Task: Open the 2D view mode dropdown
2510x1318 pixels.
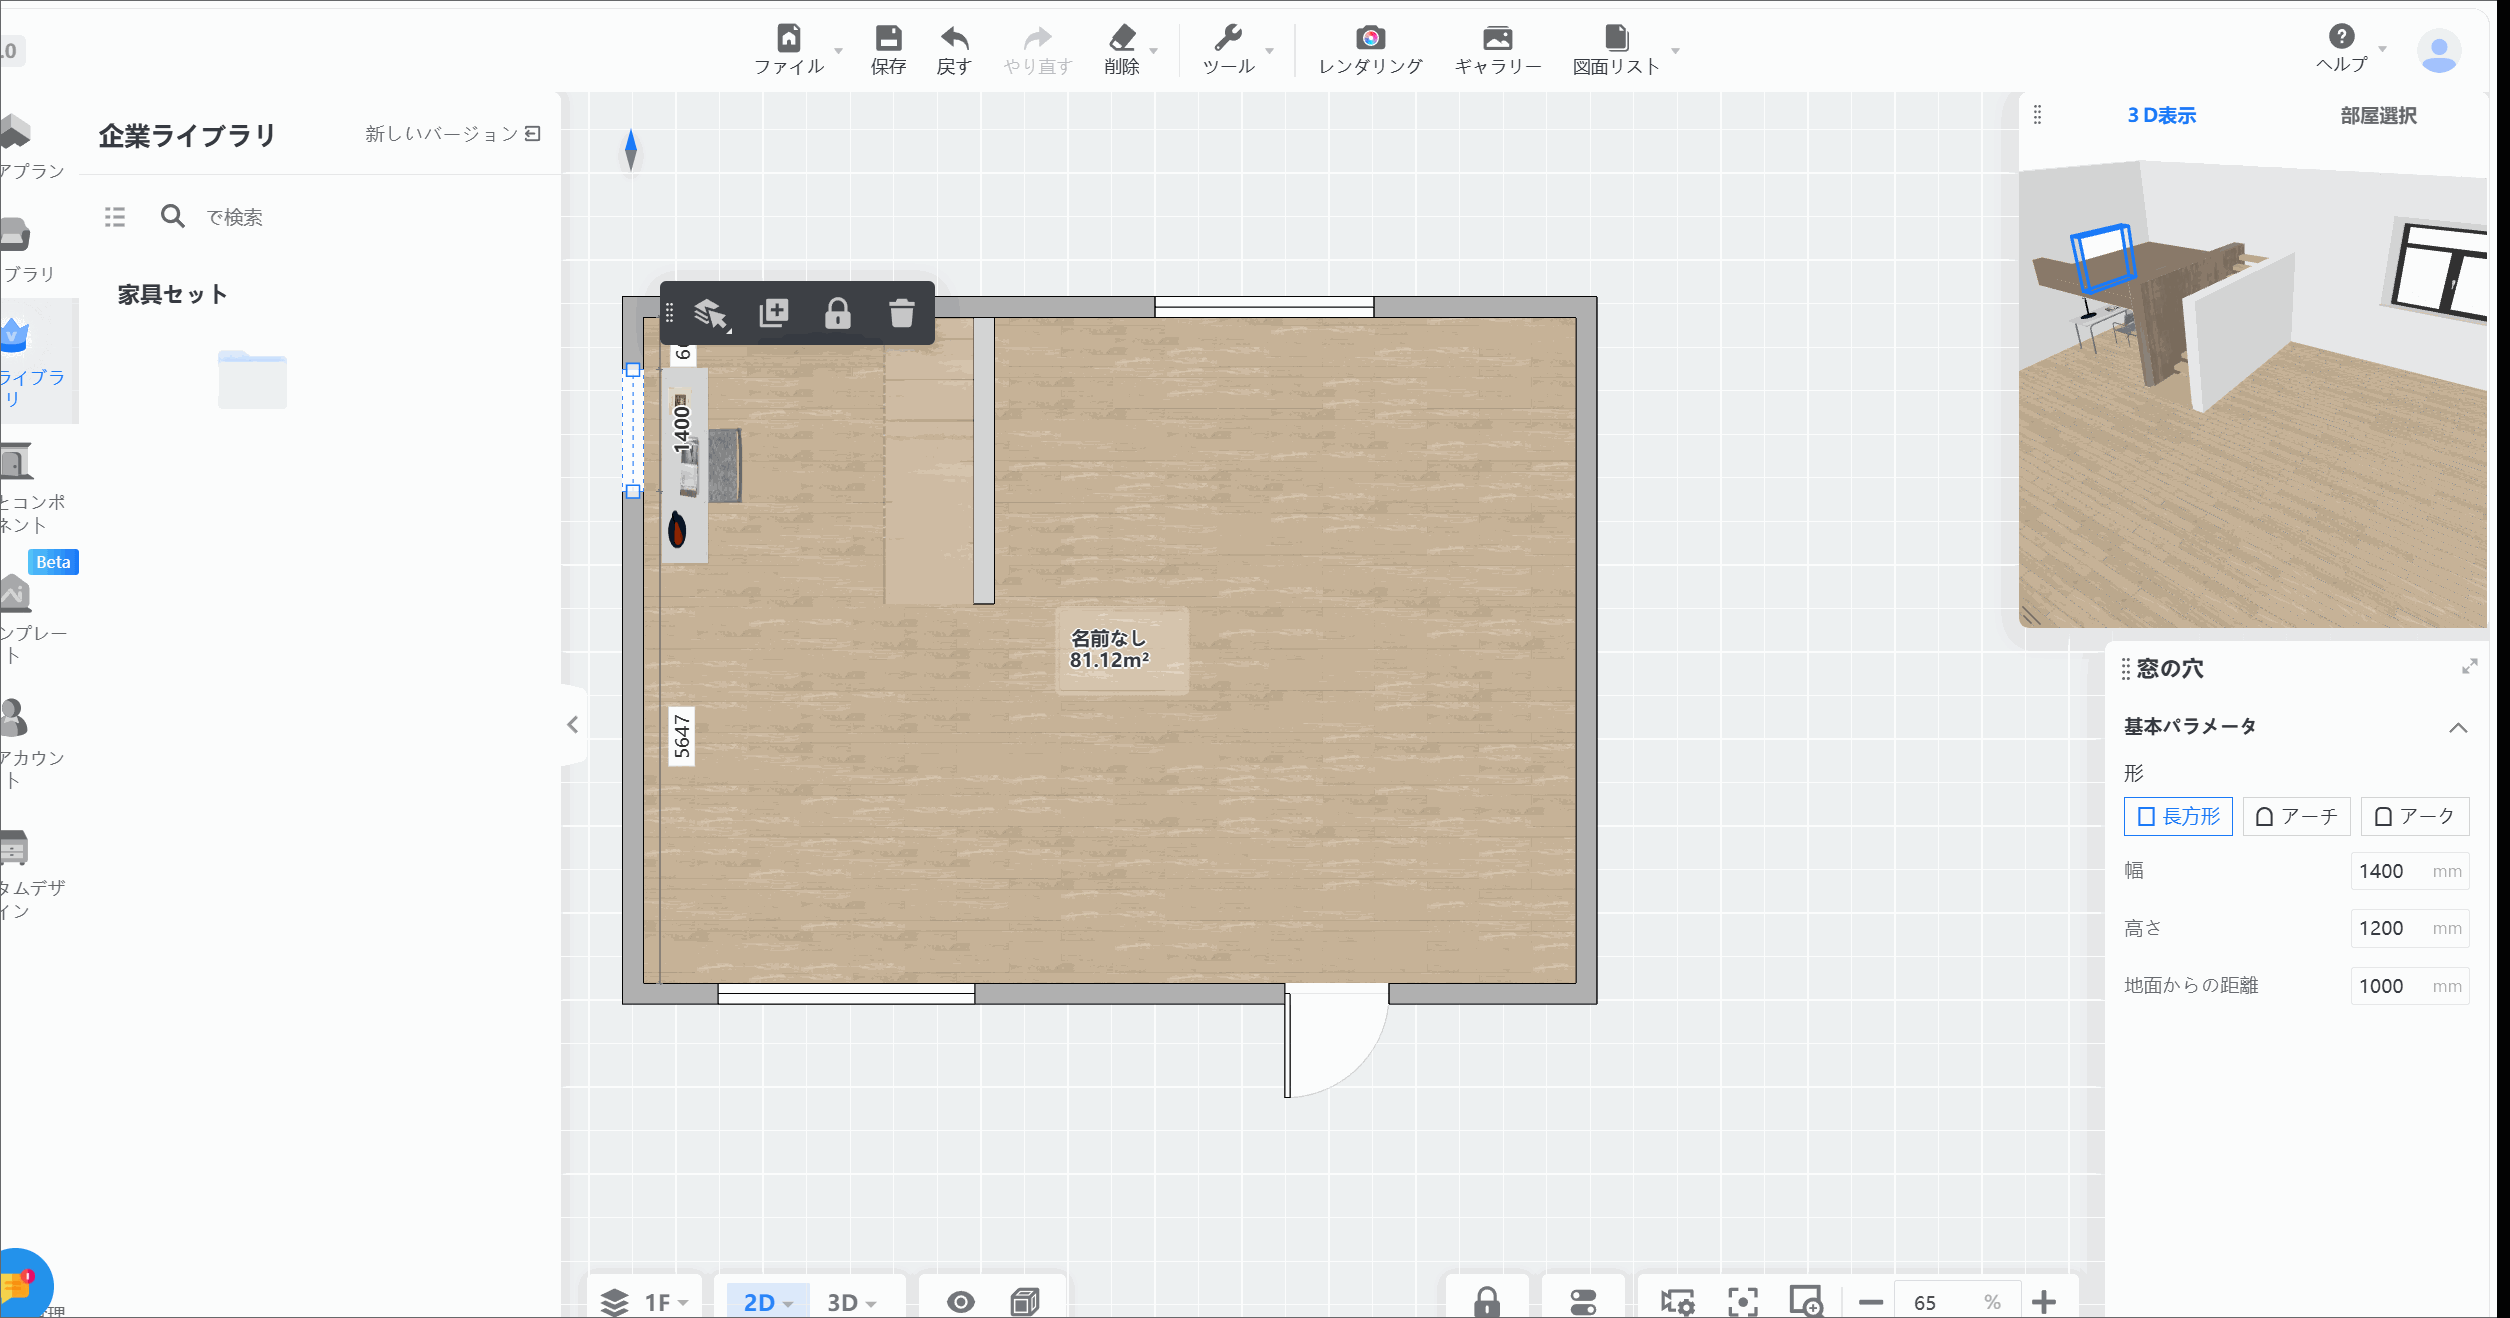Action: click(768, 1302)
